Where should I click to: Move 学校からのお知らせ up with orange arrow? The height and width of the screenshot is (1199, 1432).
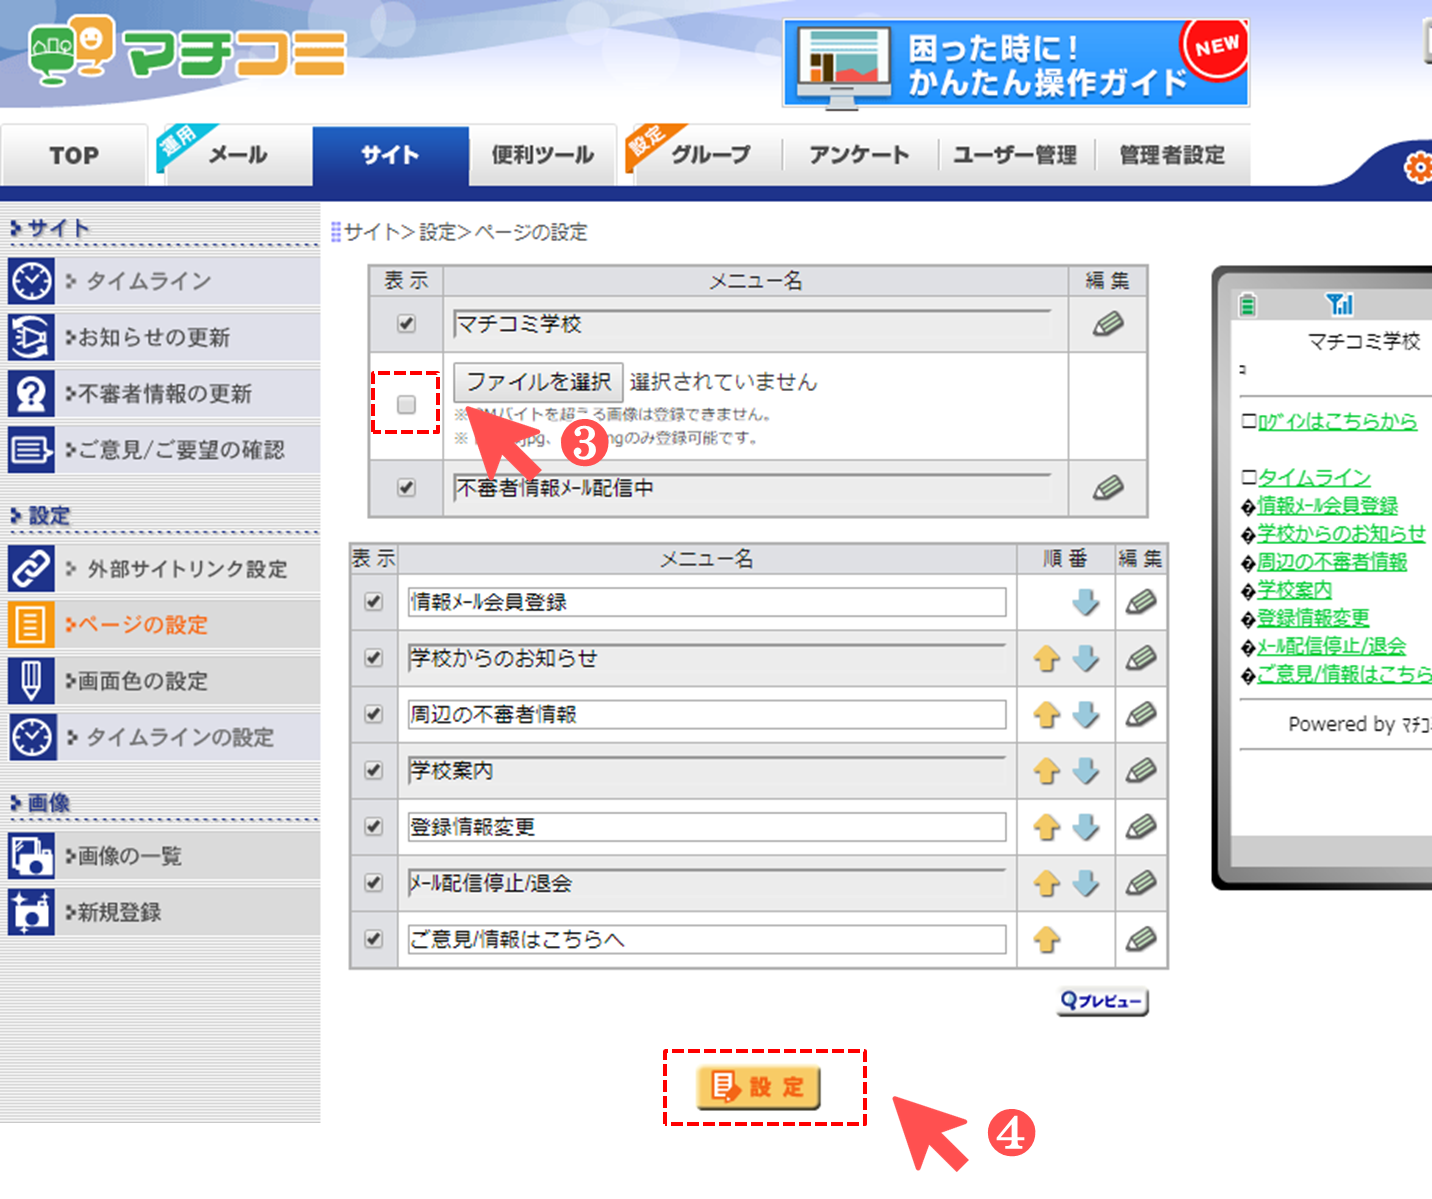point(1046,658)
